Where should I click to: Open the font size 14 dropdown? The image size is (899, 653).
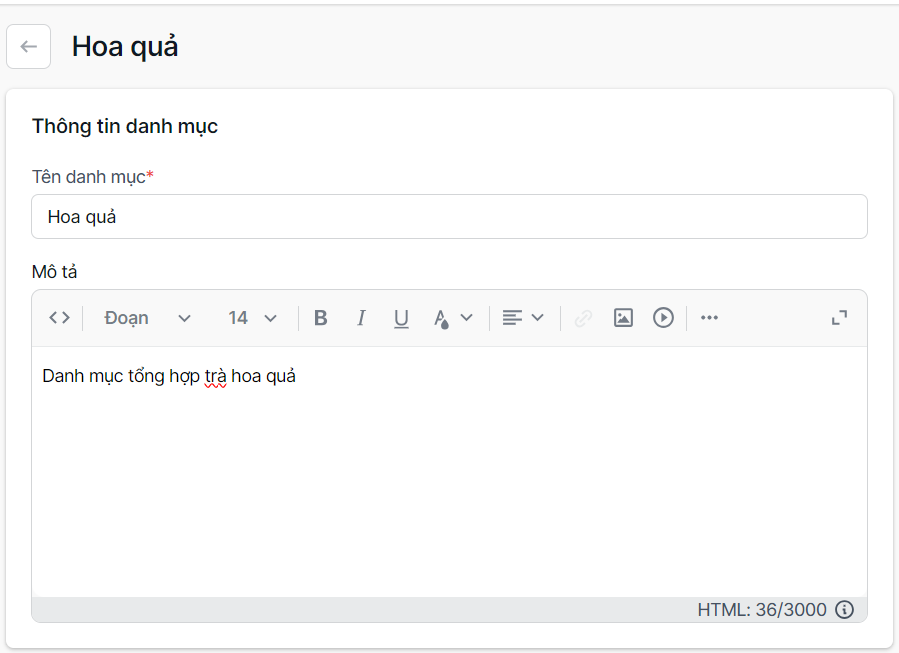tap(252, 318)
